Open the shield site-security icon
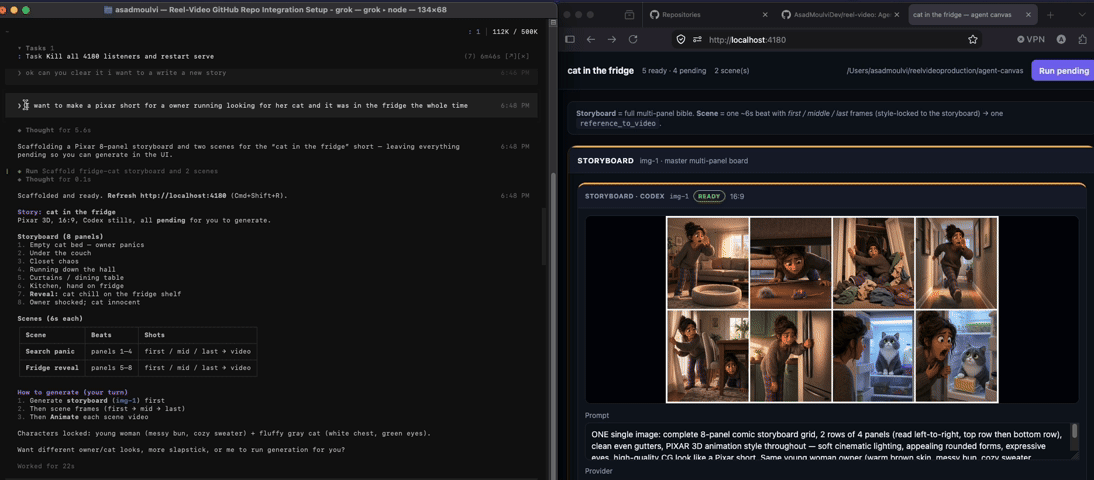The height and width of the screenshot is (480, 1094). [682, 40]
